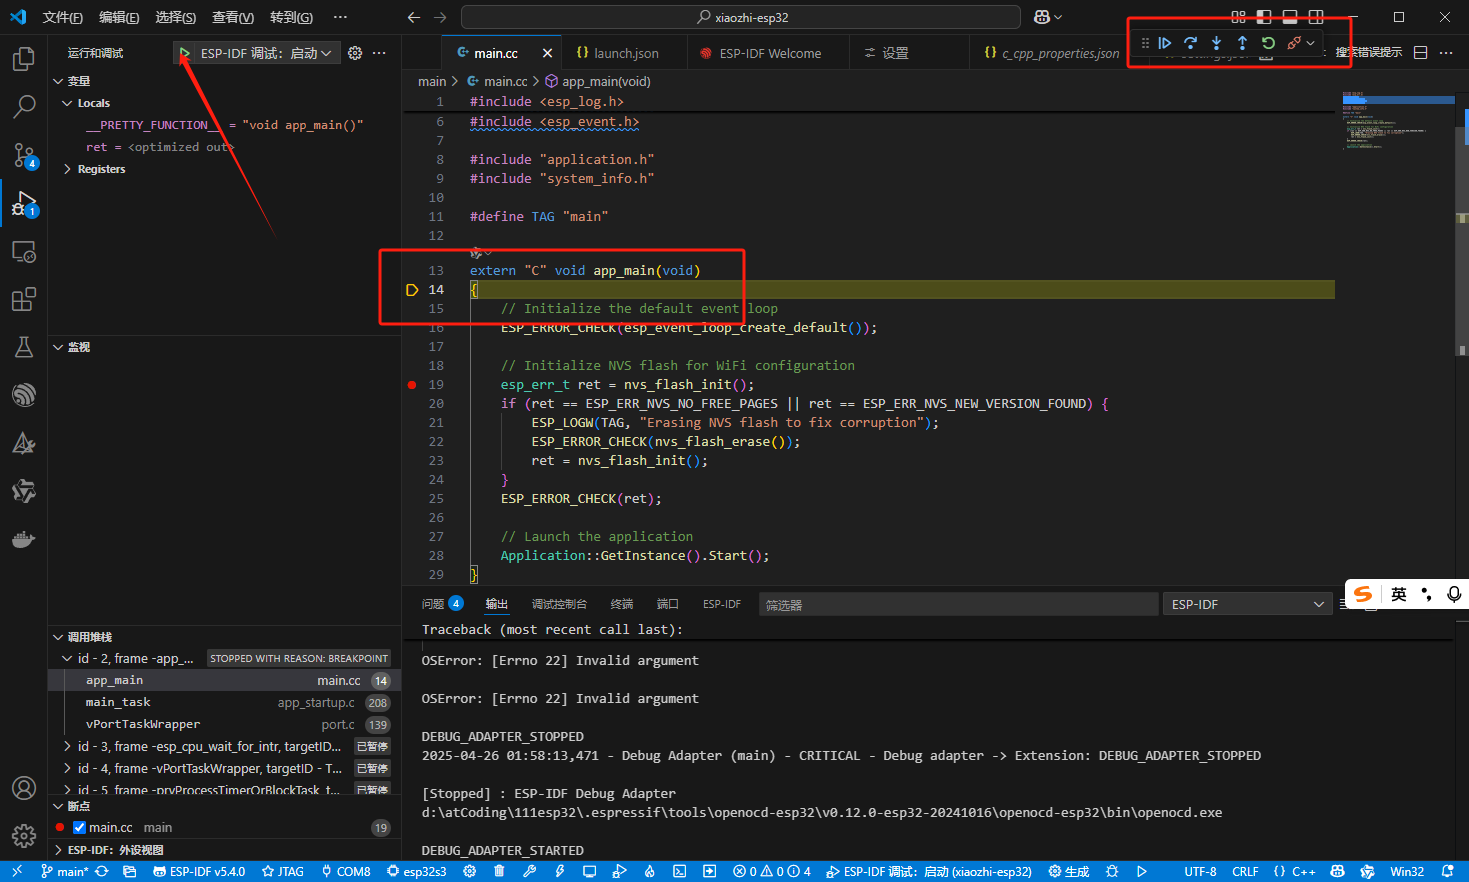
Task: Click the code minimap preview
Action: [x=1398, y=121]
